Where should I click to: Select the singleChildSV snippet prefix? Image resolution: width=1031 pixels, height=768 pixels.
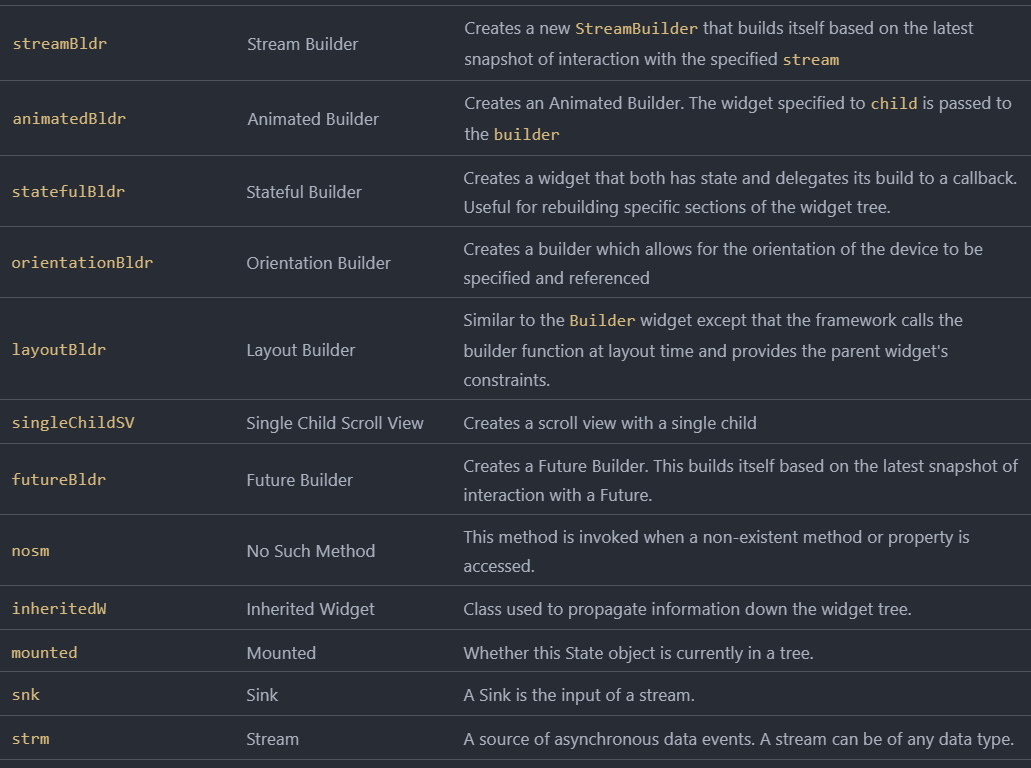coord(73,423)
